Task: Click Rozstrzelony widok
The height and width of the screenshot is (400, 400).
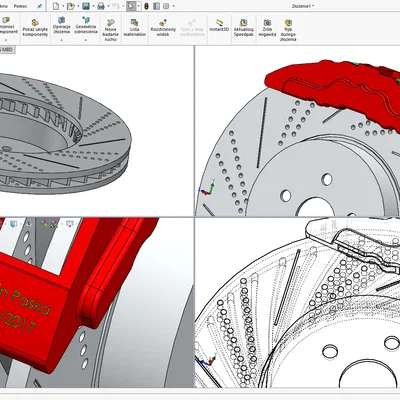Action: (x=163, y=28)
